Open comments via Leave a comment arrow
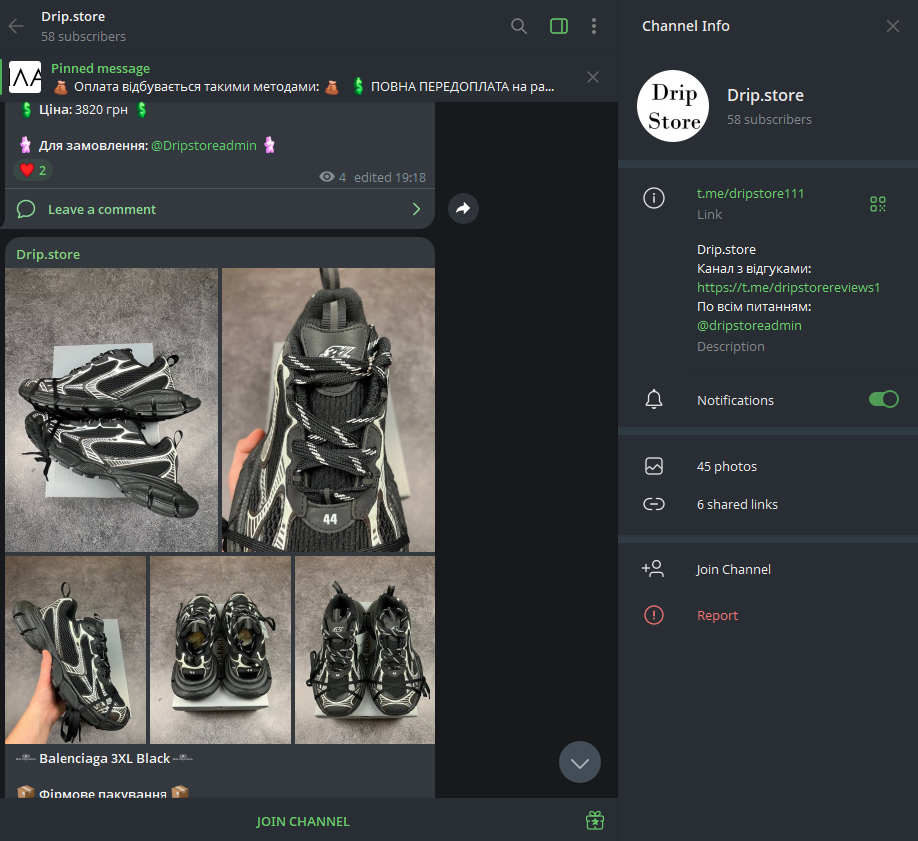 pyautogui.click(x=417, y=208)
